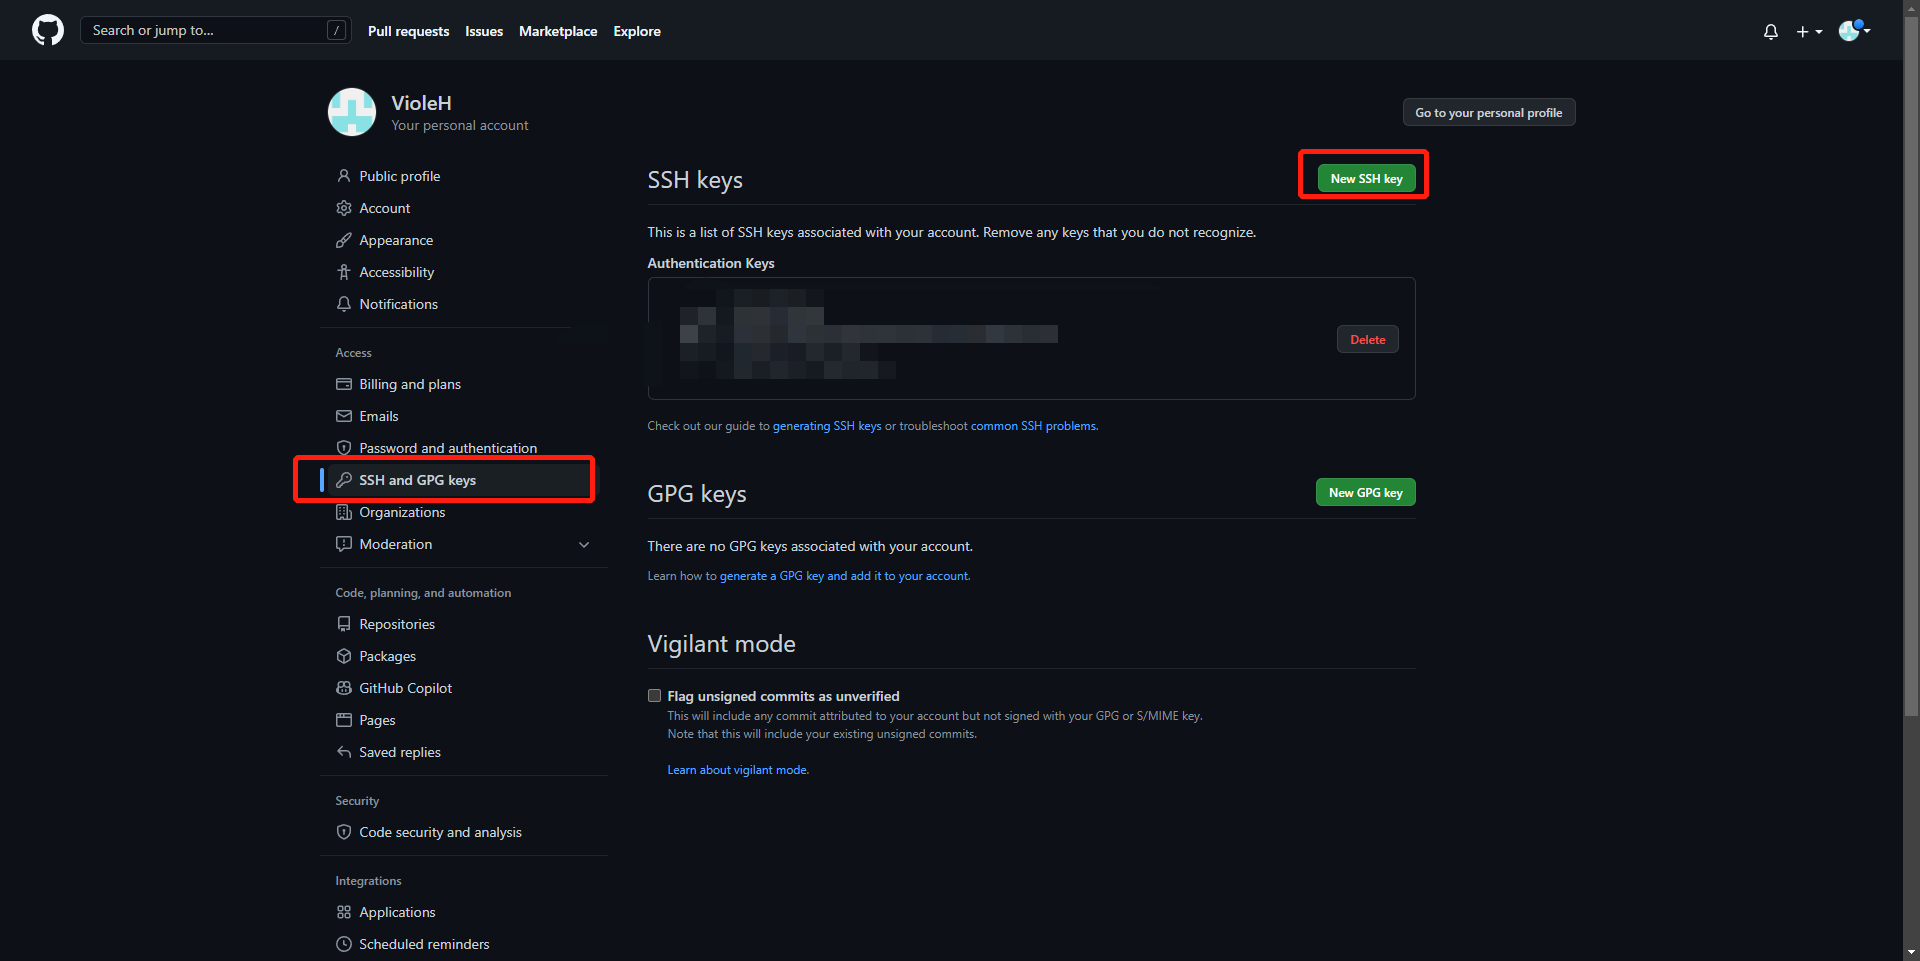The width and height of the screenshot is (1920, 961).
Task: Enable Flag unsigned commits as unverified
Action: [655, 696]
